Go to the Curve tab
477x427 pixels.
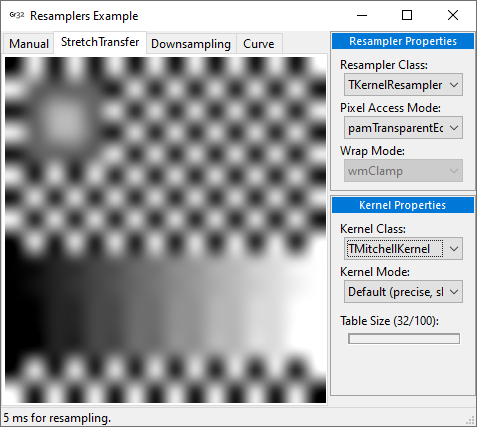259,44
